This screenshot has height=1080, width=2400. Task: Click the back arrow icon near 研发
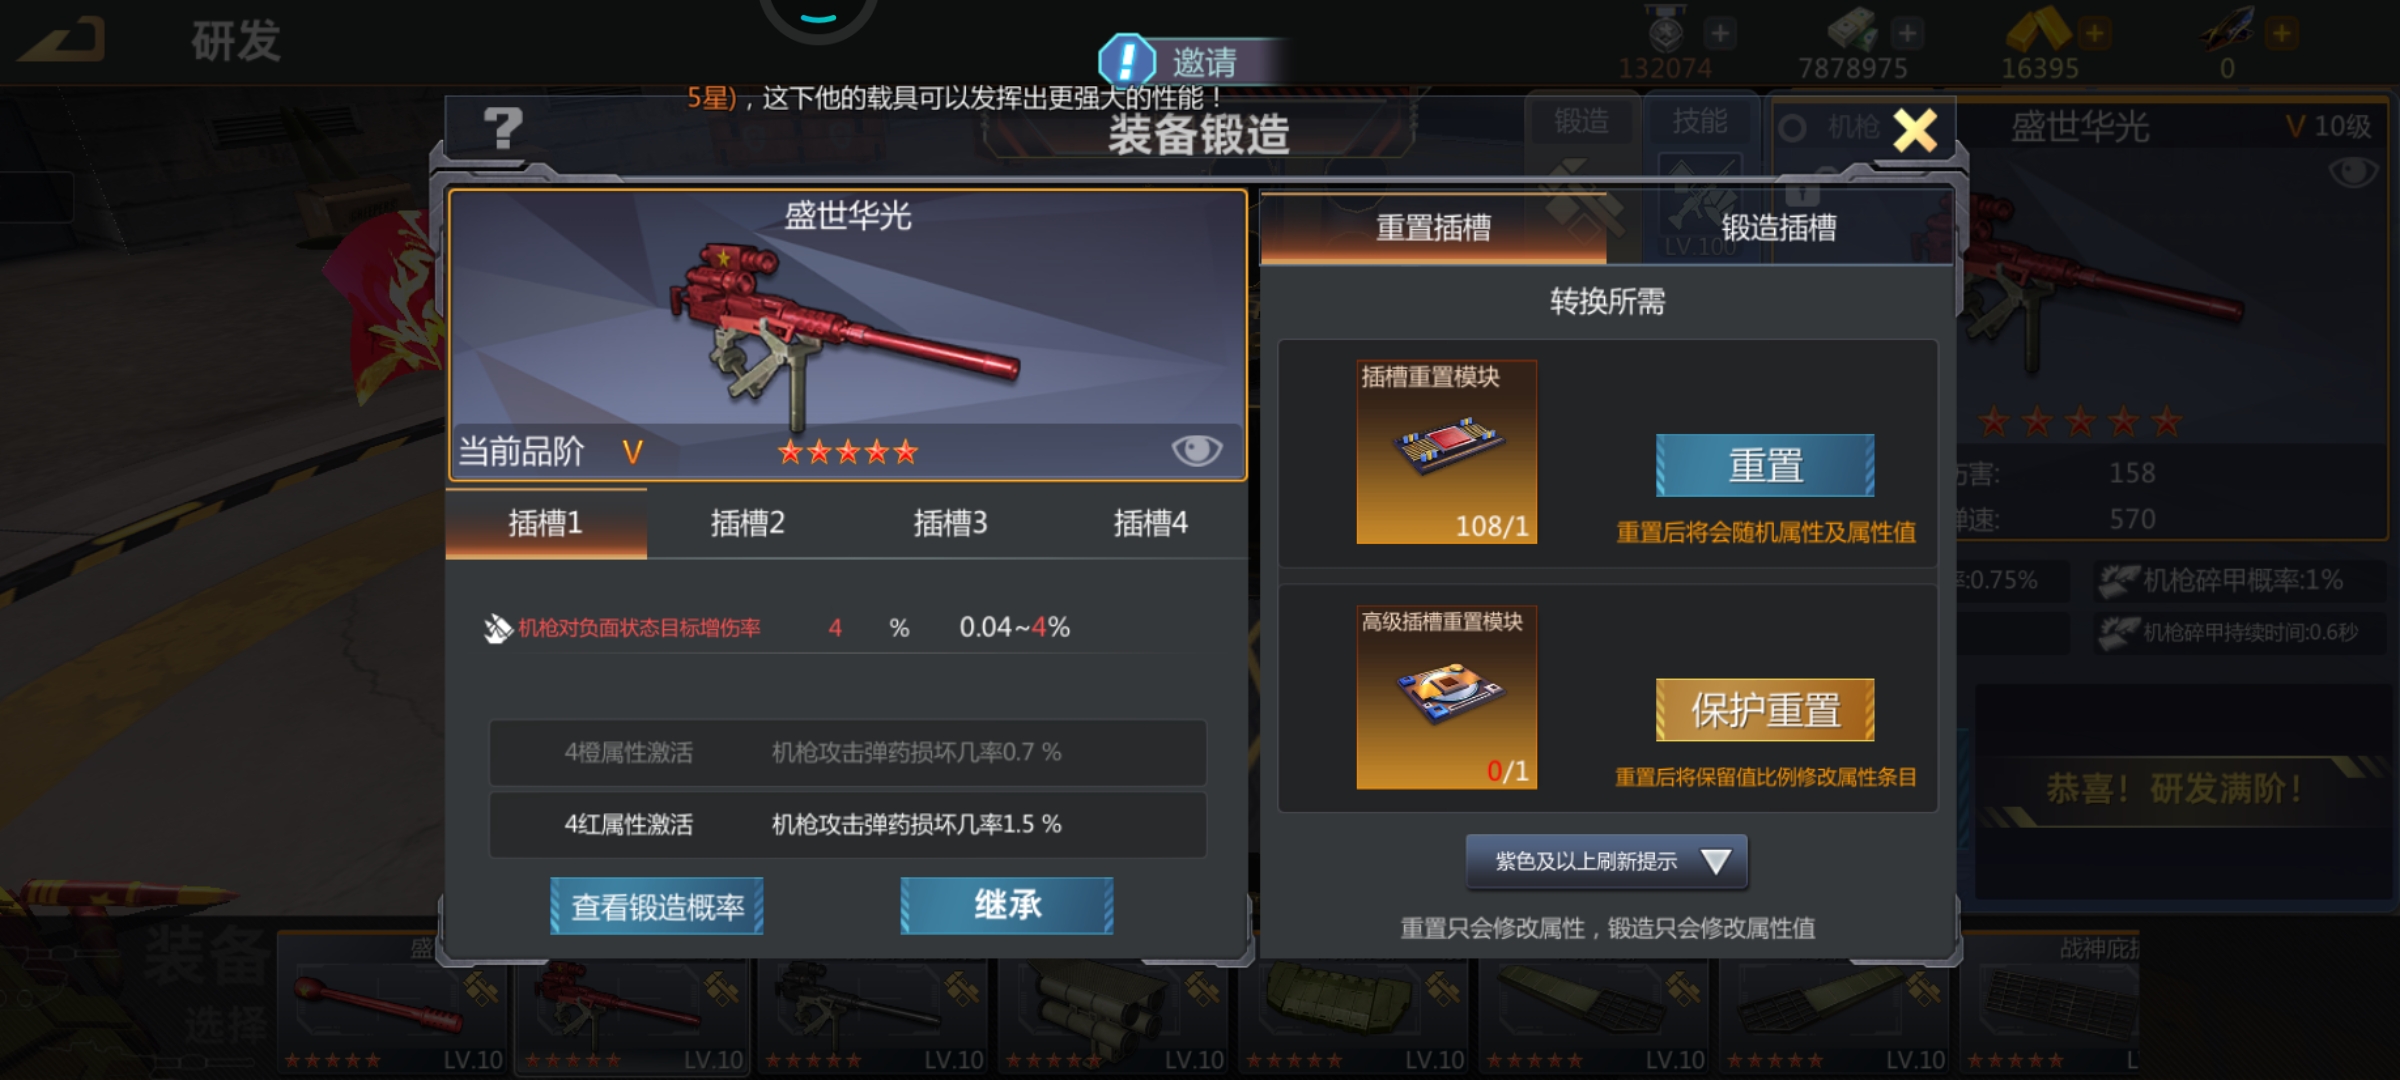click(x=64, y=40)
